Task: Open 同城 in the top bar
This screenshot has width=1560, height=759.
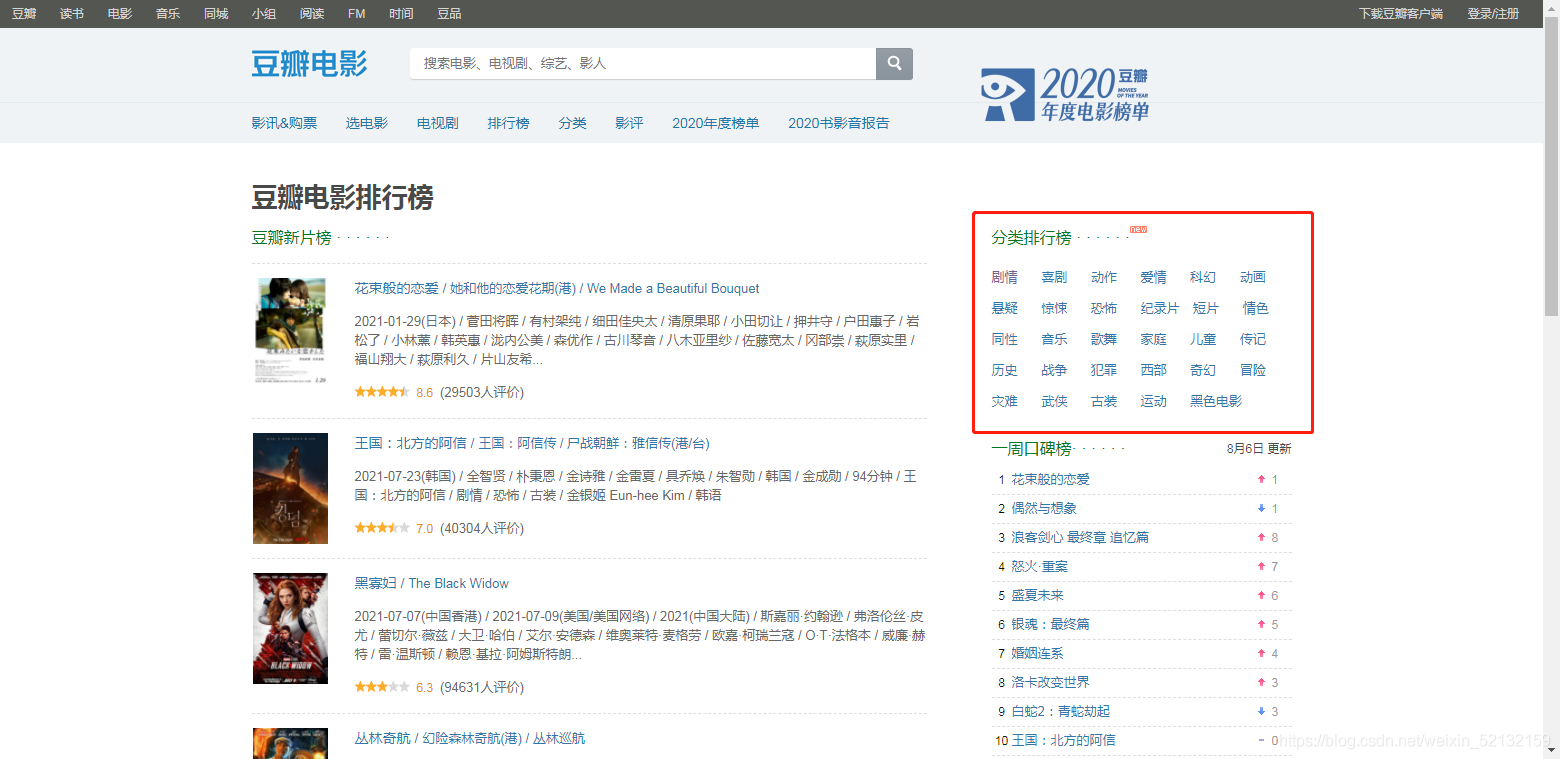Action: click(x=216, y=14)
